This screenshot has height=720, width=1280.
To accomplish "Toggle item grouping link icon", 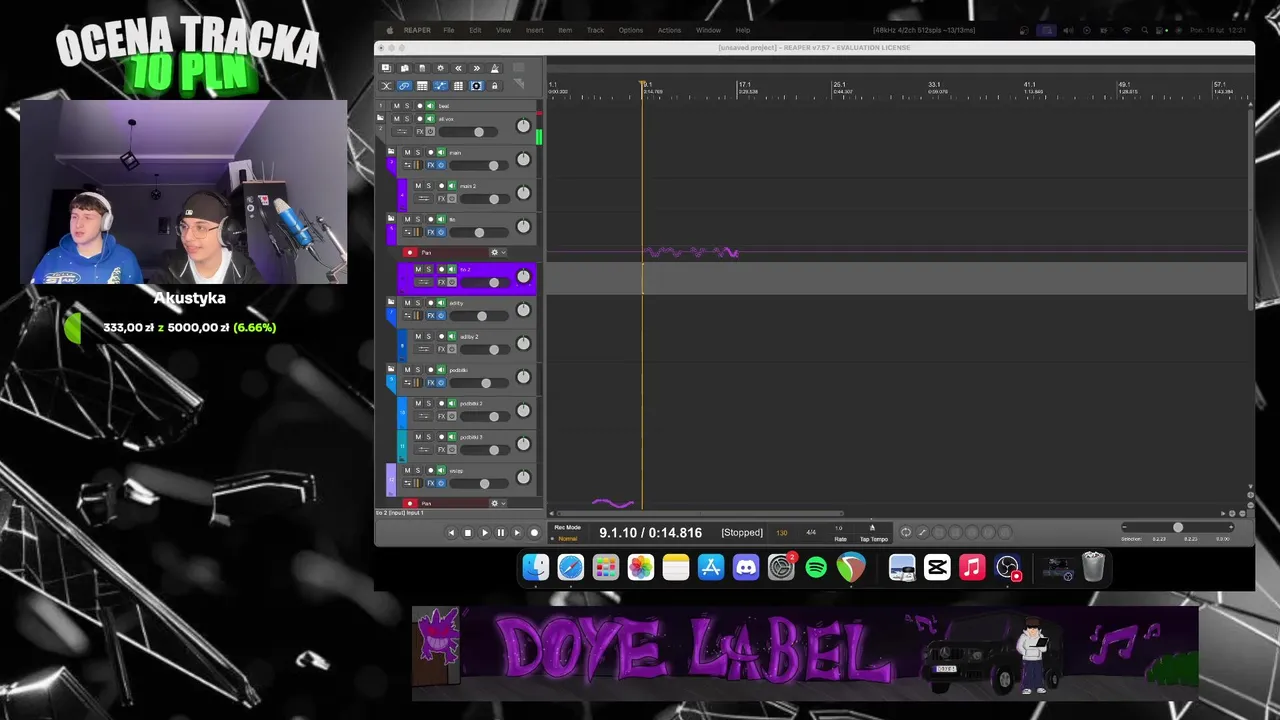I will click(x=404, y=86).
